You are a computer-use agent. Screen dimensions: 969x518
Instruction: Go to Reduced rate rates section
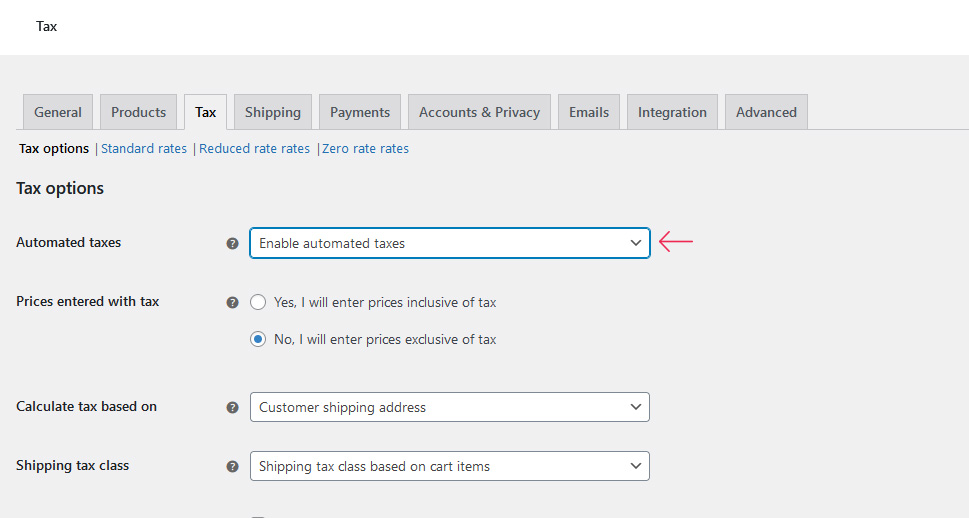[x=254, y=149]
